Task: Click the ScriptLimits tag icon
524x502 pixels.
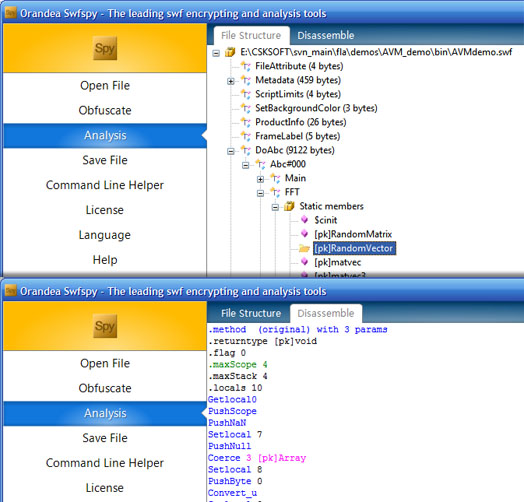Action: (x=246, y=94)
